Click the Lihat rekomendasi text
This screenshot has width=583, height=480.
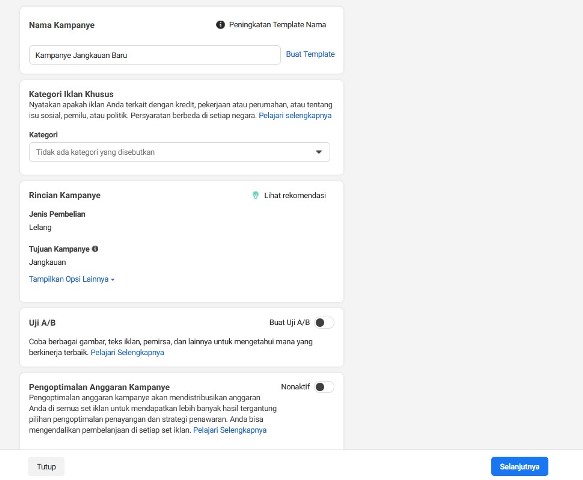pos(295,195)
